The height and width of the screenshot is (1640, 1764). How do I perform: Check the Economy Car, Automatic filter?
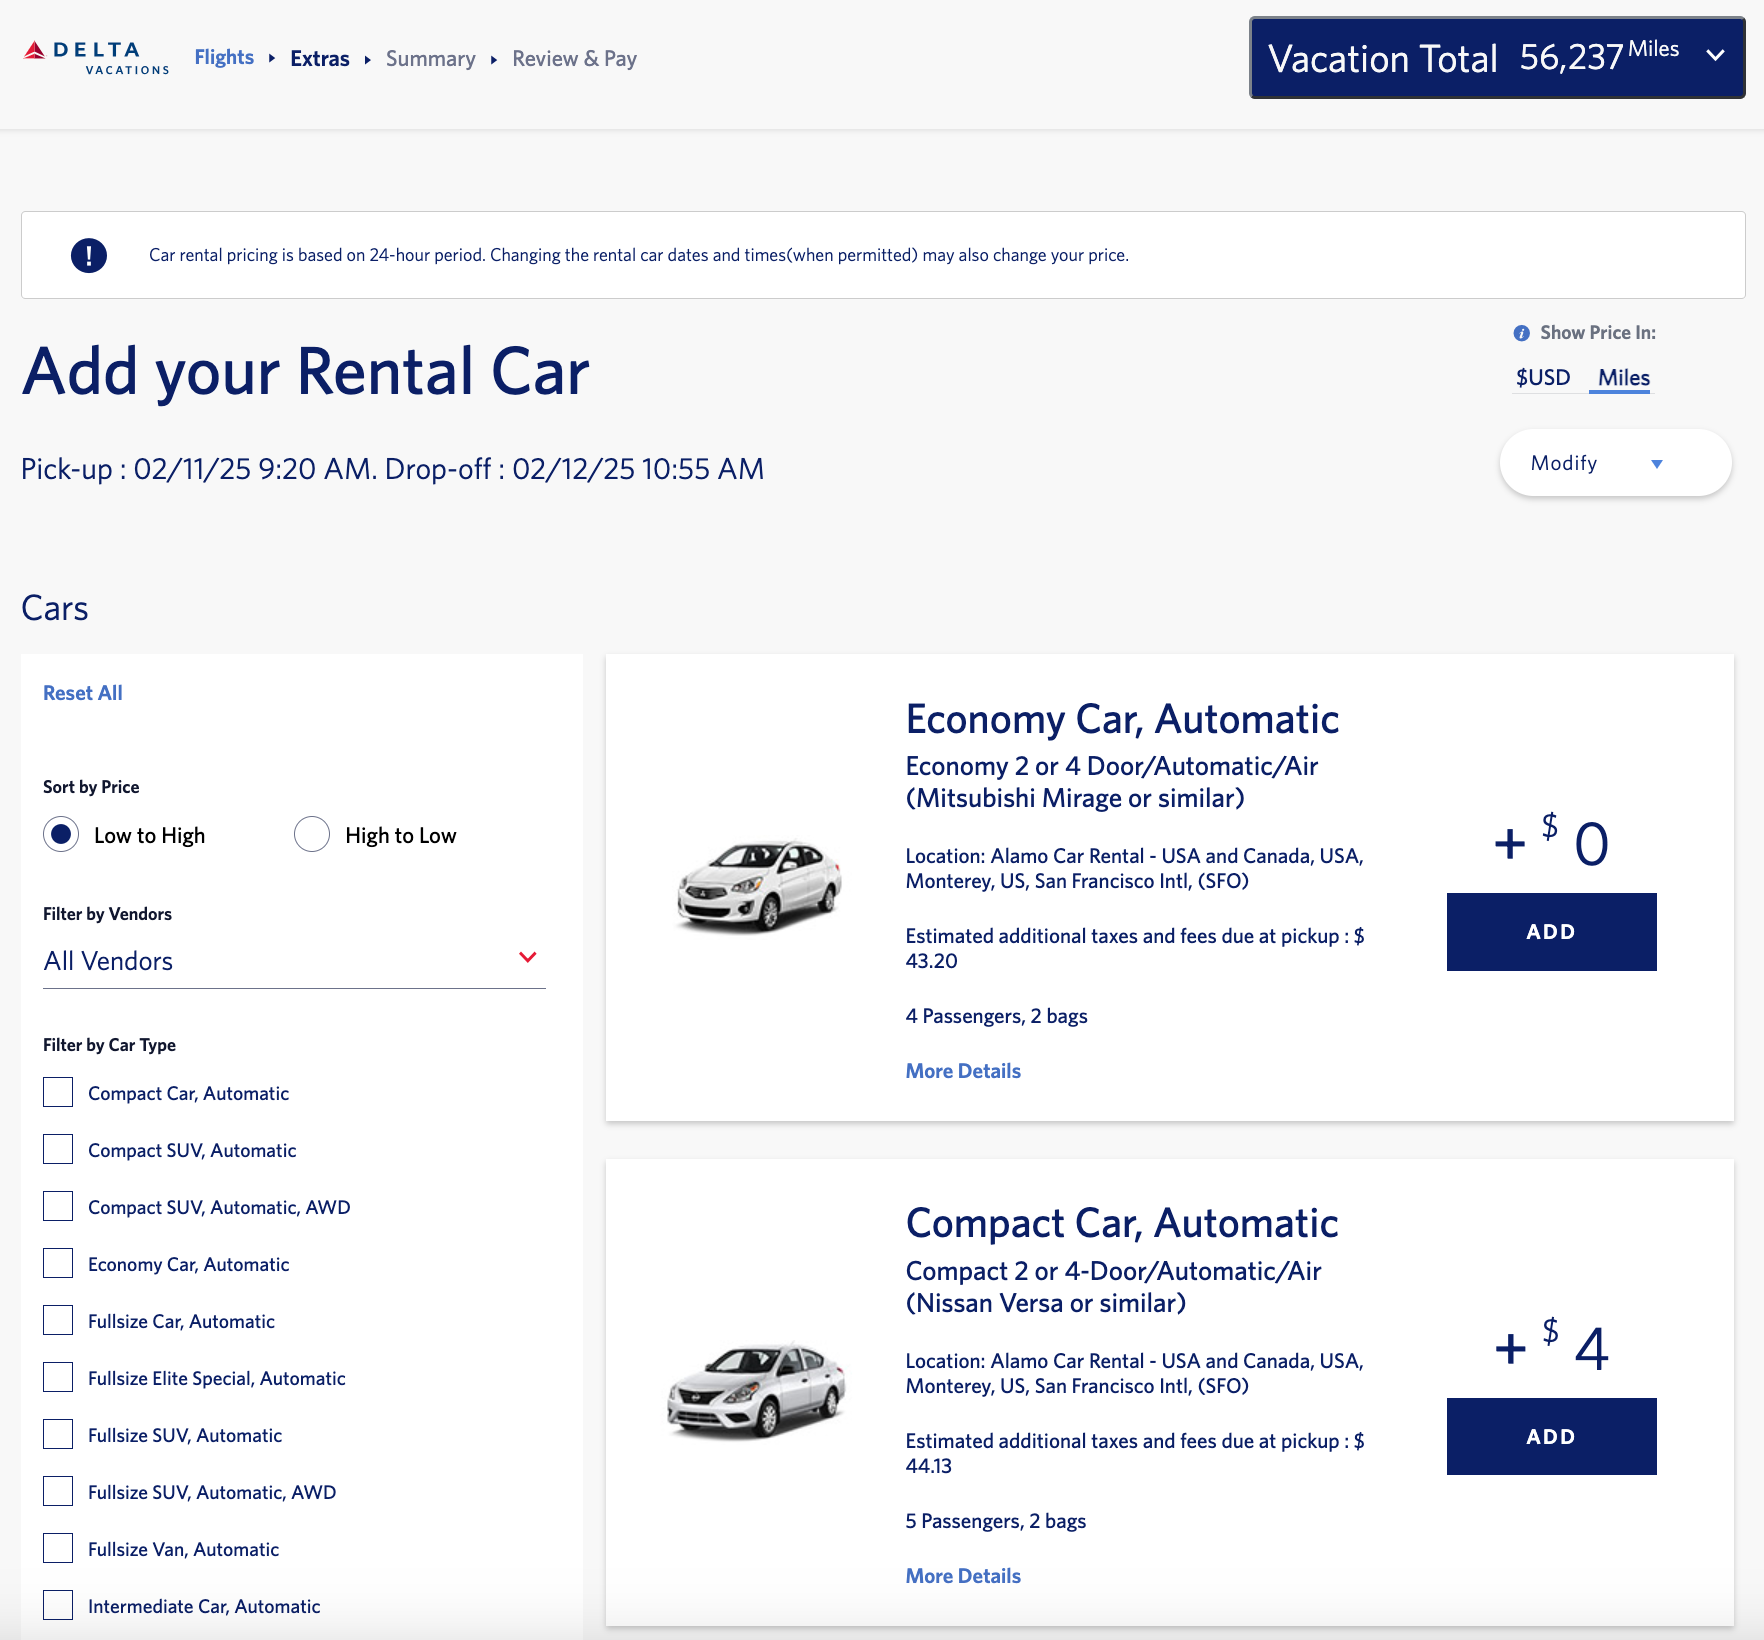(57, 1263)
